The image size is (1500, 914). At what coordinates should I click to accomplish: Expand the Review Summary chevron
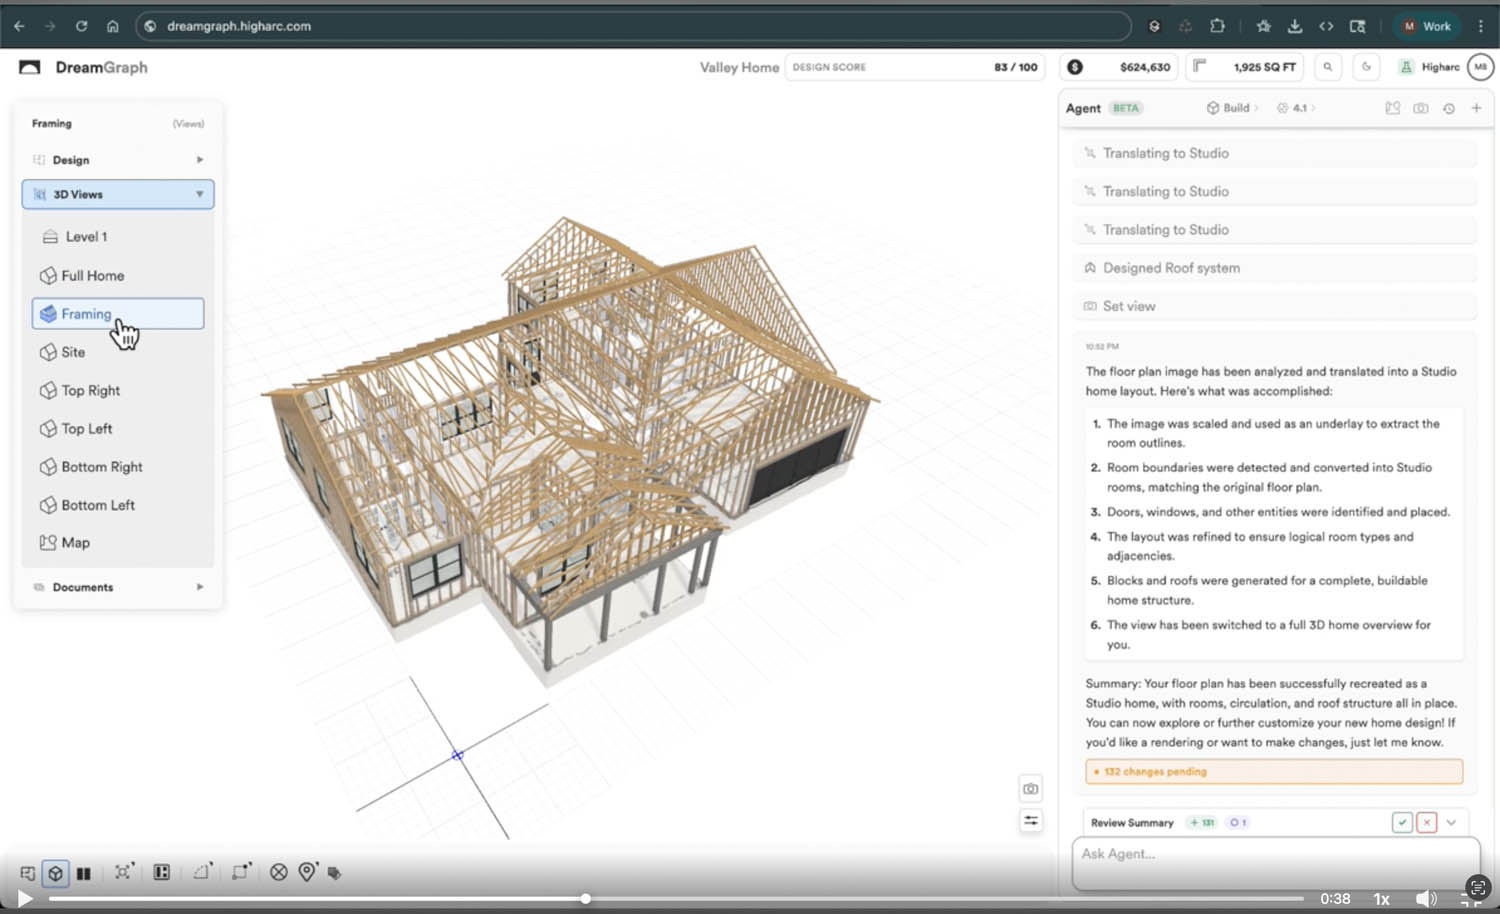tap(1451, 822)
